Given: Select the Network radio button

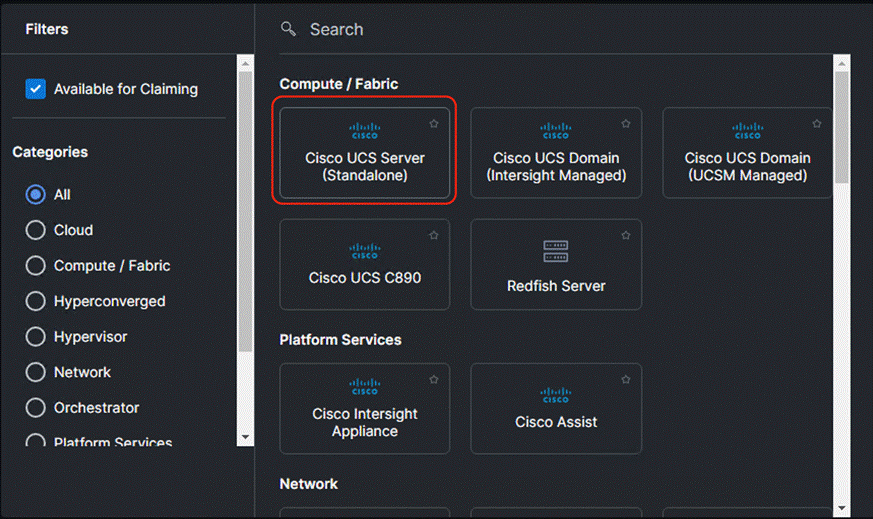Looking at the screenshot, I should 36,372.
